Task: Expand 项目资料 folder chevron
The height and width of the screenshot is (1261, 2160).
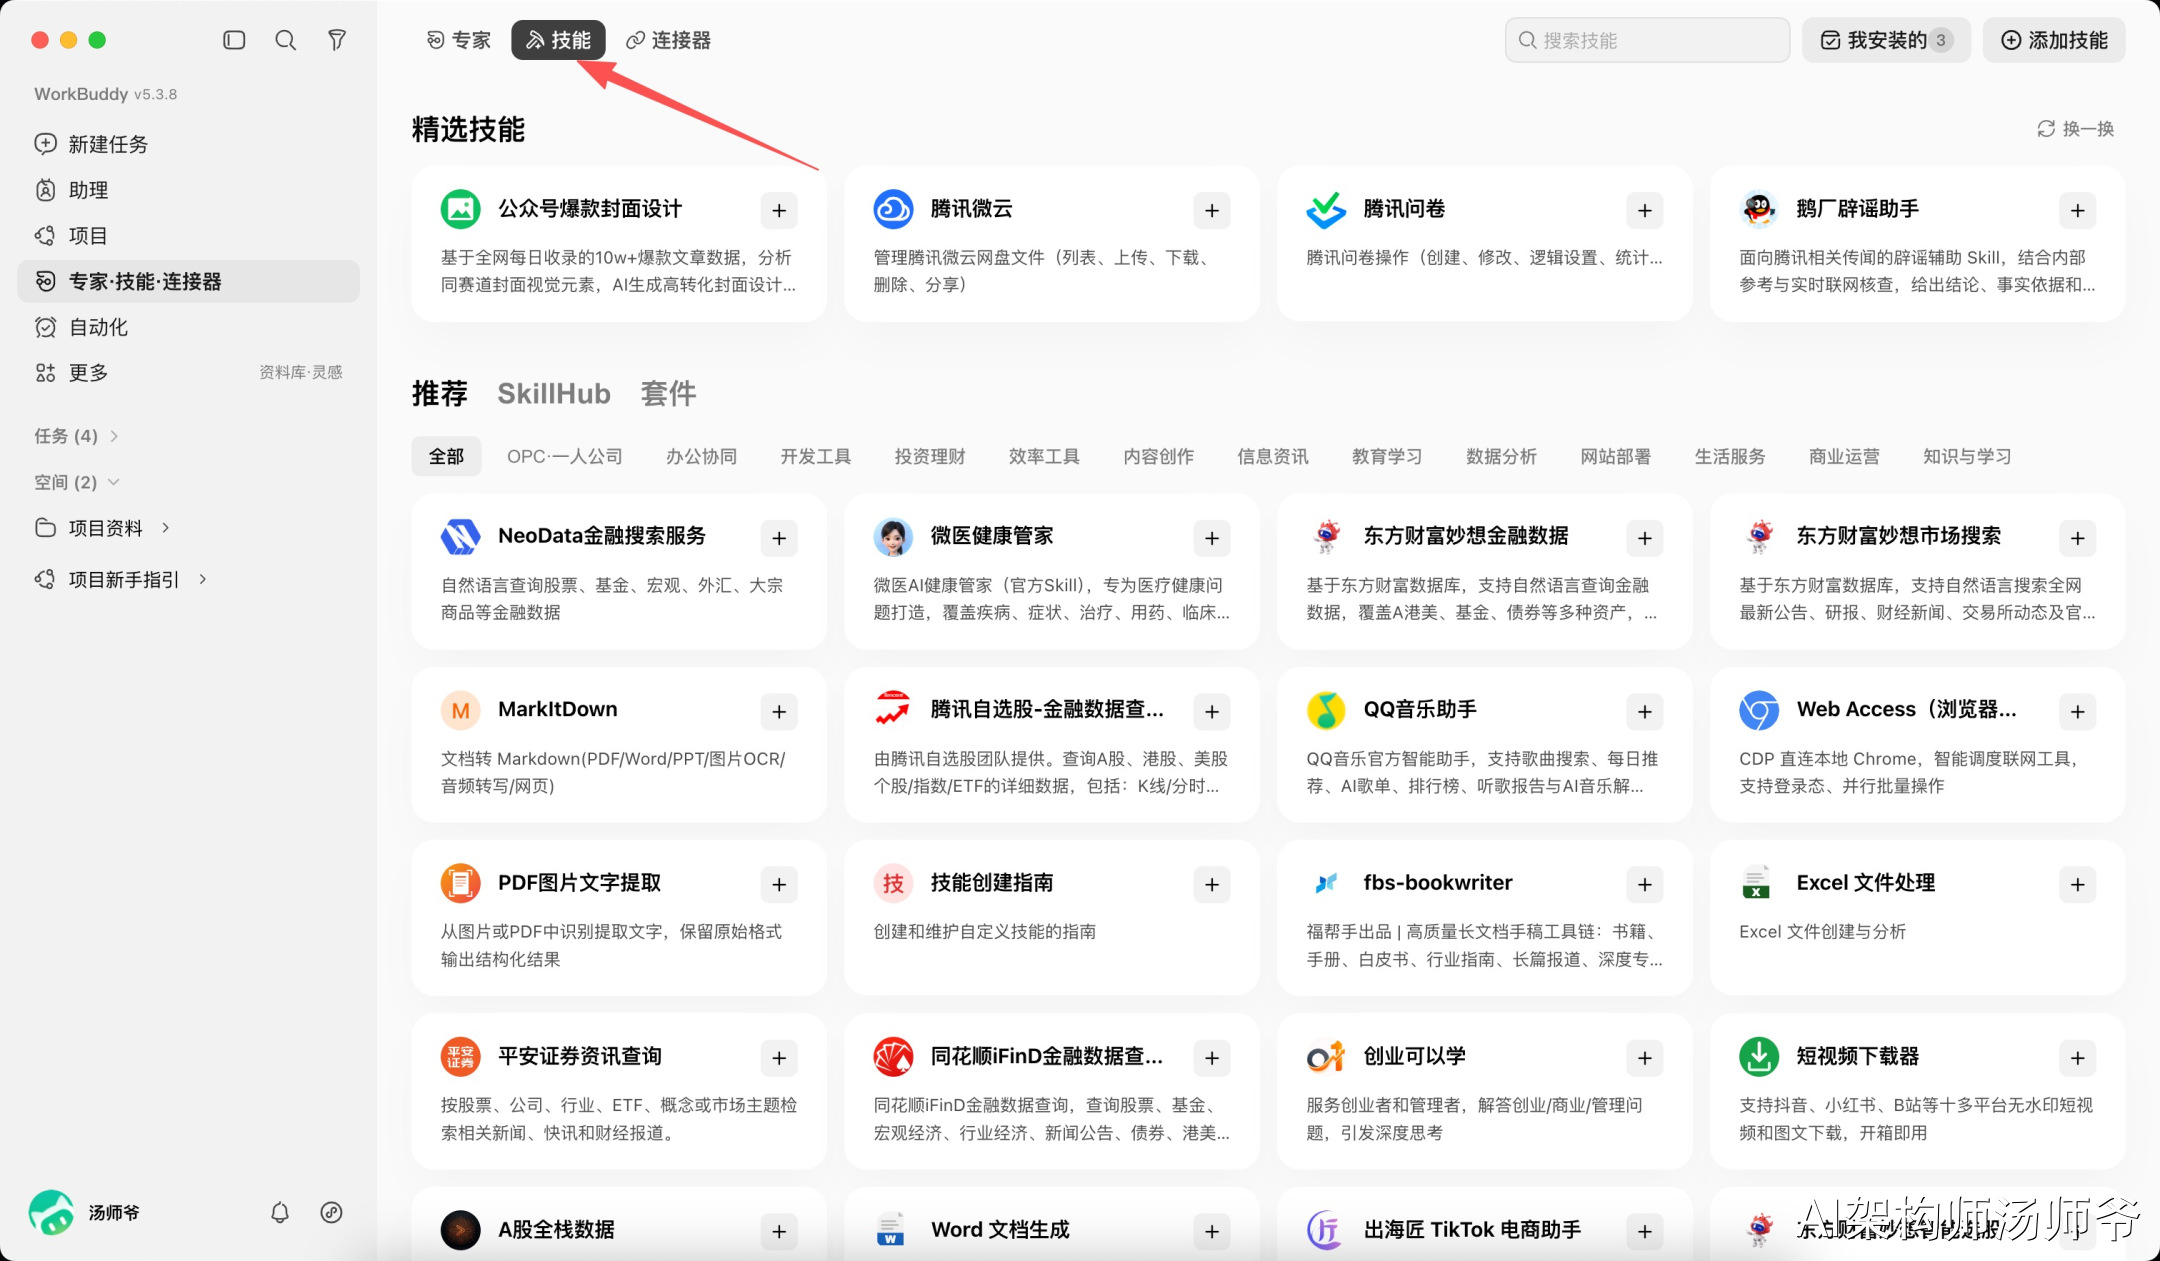Action: point(166,528)
